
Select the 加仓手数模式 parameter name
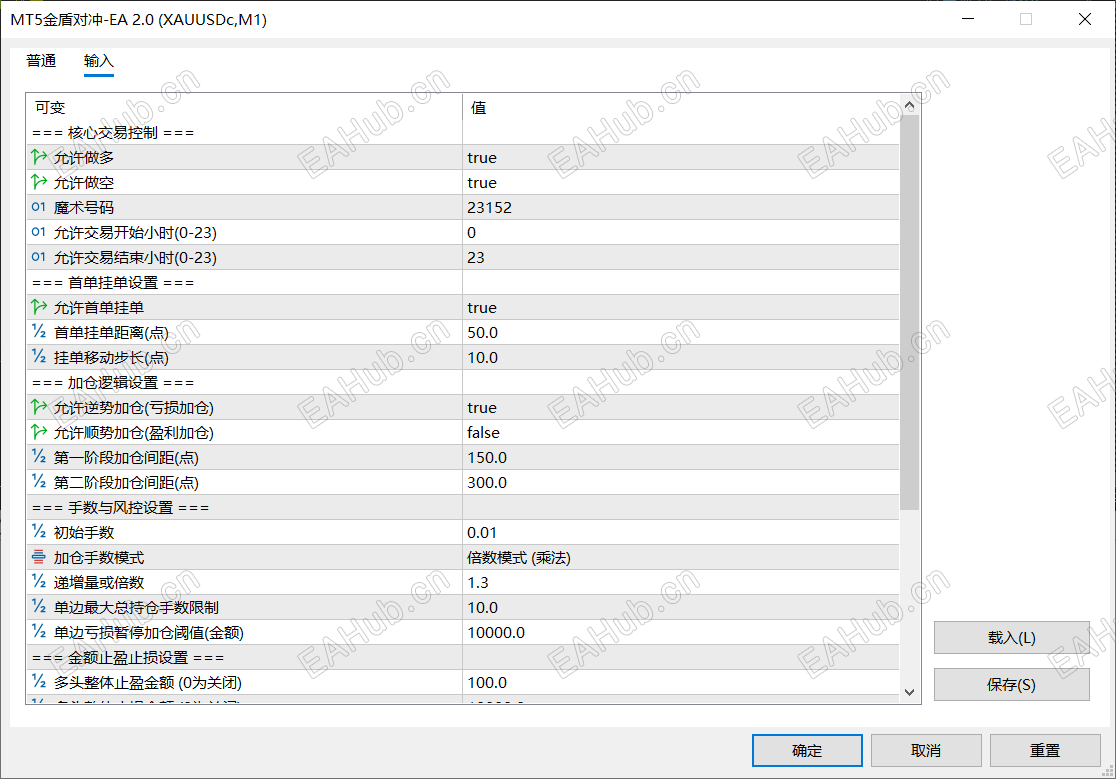99,558
